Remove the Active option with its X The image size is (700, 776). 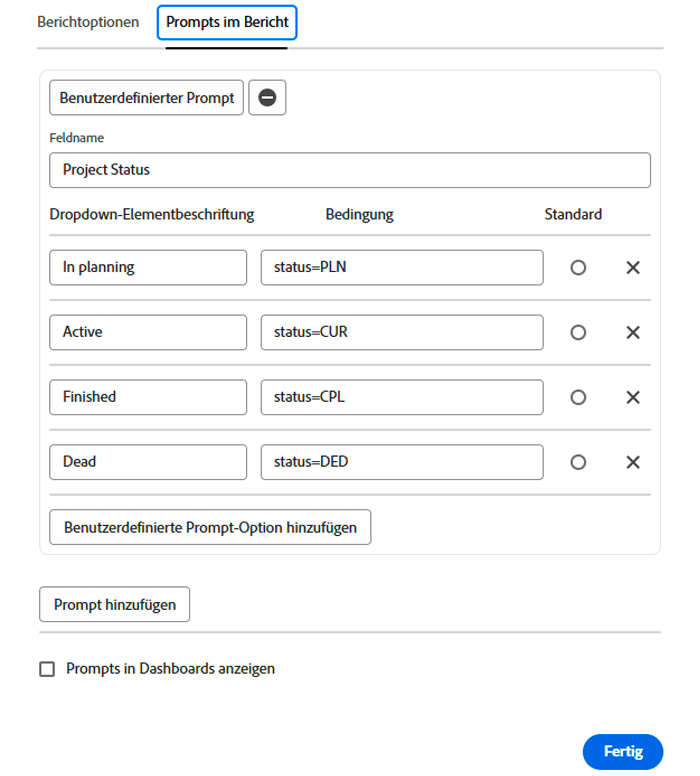point(632,333)
